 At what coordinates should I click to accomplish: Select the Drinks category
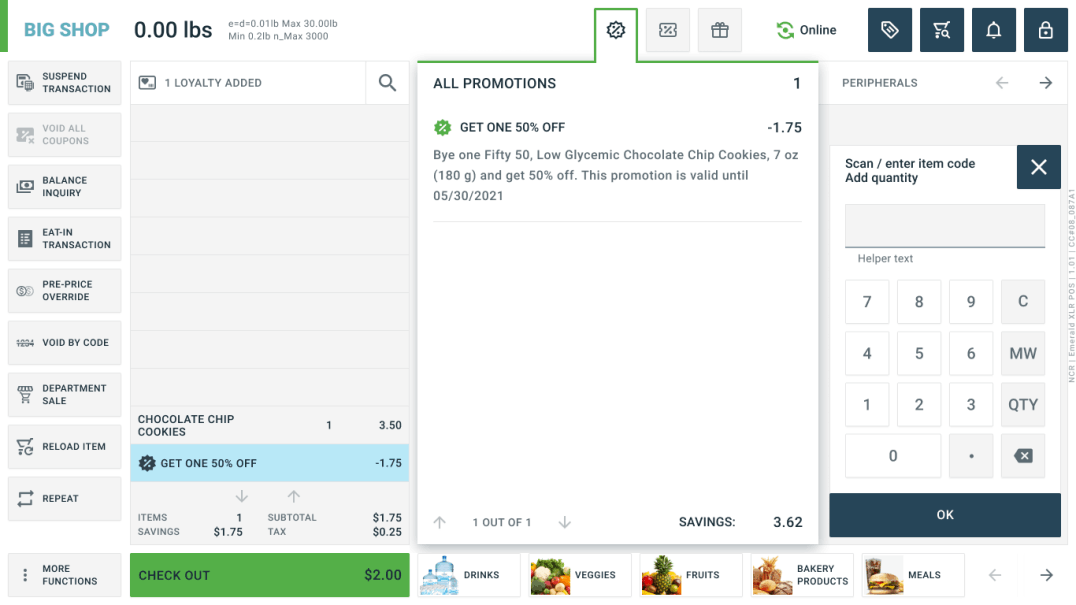point(469,575)
